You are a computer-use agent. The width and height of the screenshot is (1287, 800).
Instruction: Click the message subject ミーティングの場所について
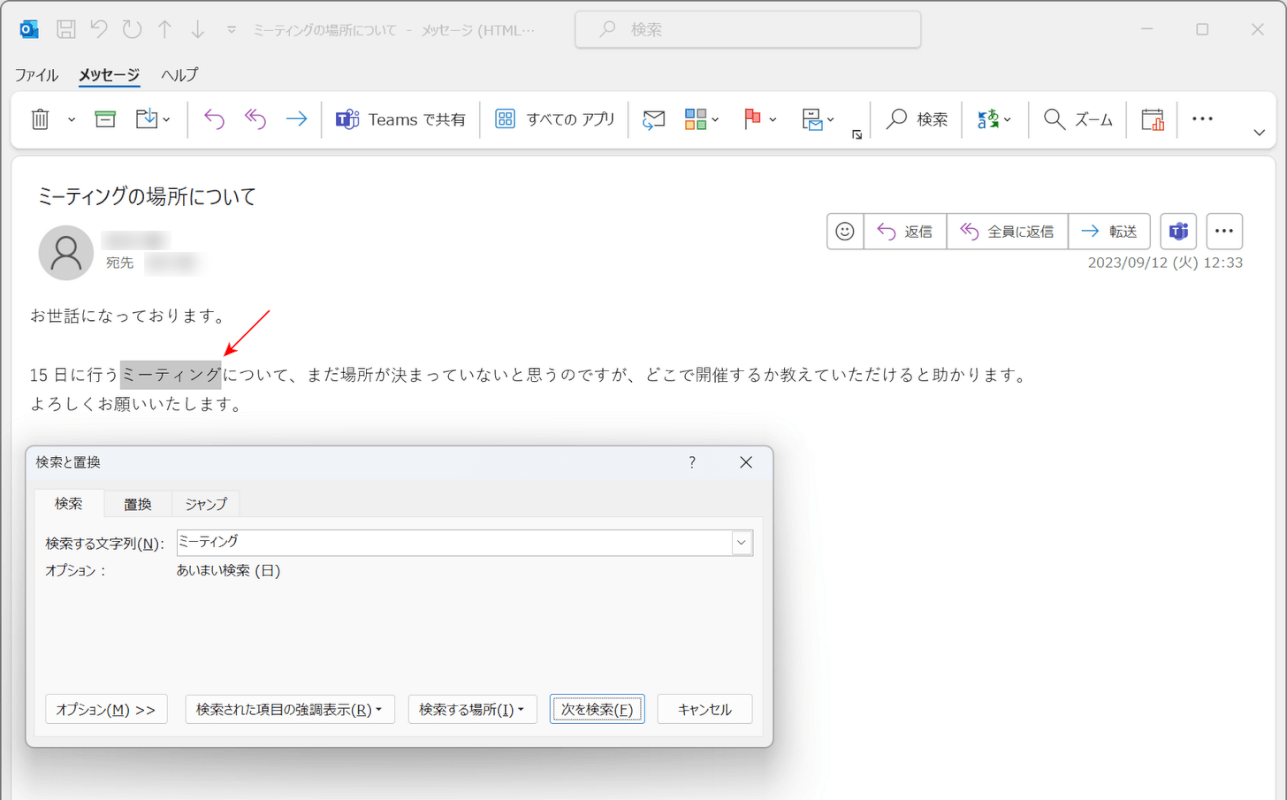[147, 196]
